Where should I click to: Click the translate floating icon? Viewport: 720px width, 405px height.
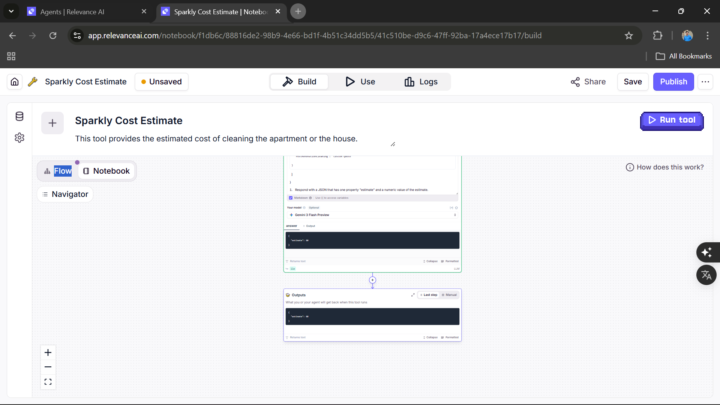coord(707,275)
